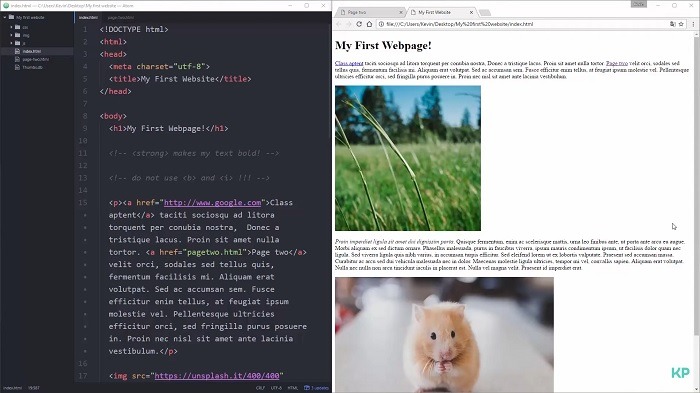The image size is (700, 393).
Task: Select the js folder icon in Atom's tree view
Action: coord(17,43)
